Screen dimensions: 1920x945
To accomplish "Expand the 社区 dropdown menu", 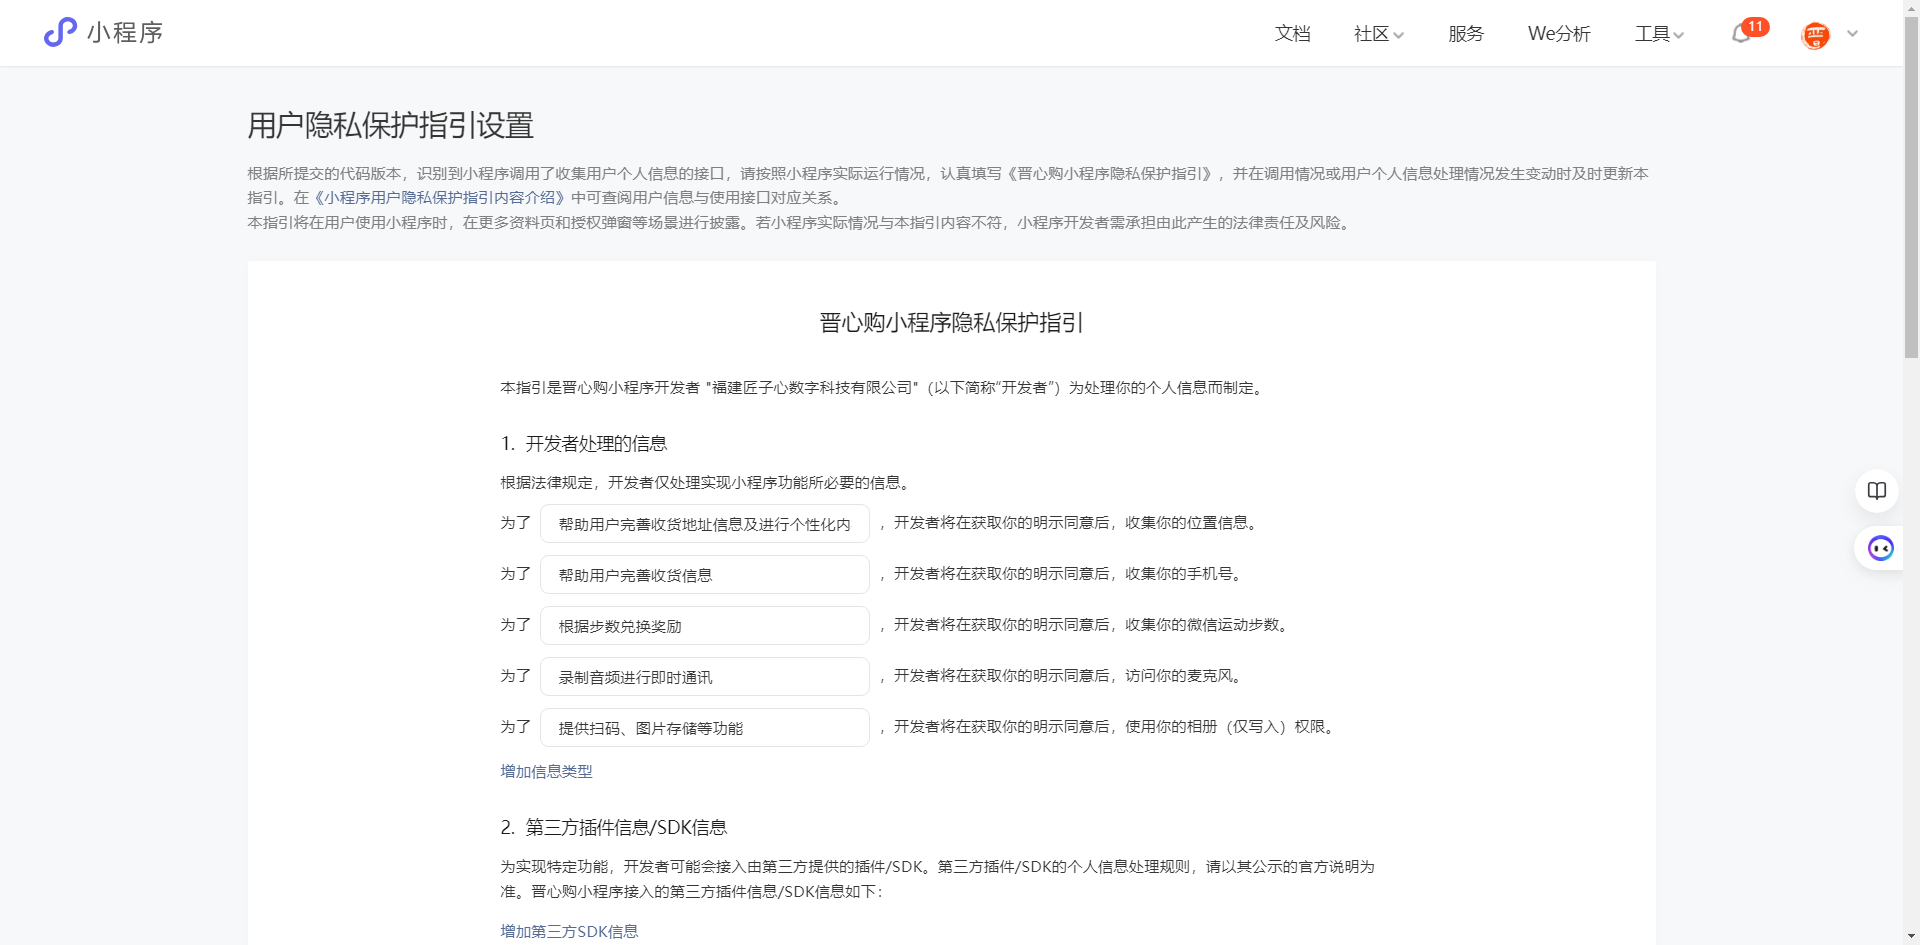I will (x=1378, y=34).
